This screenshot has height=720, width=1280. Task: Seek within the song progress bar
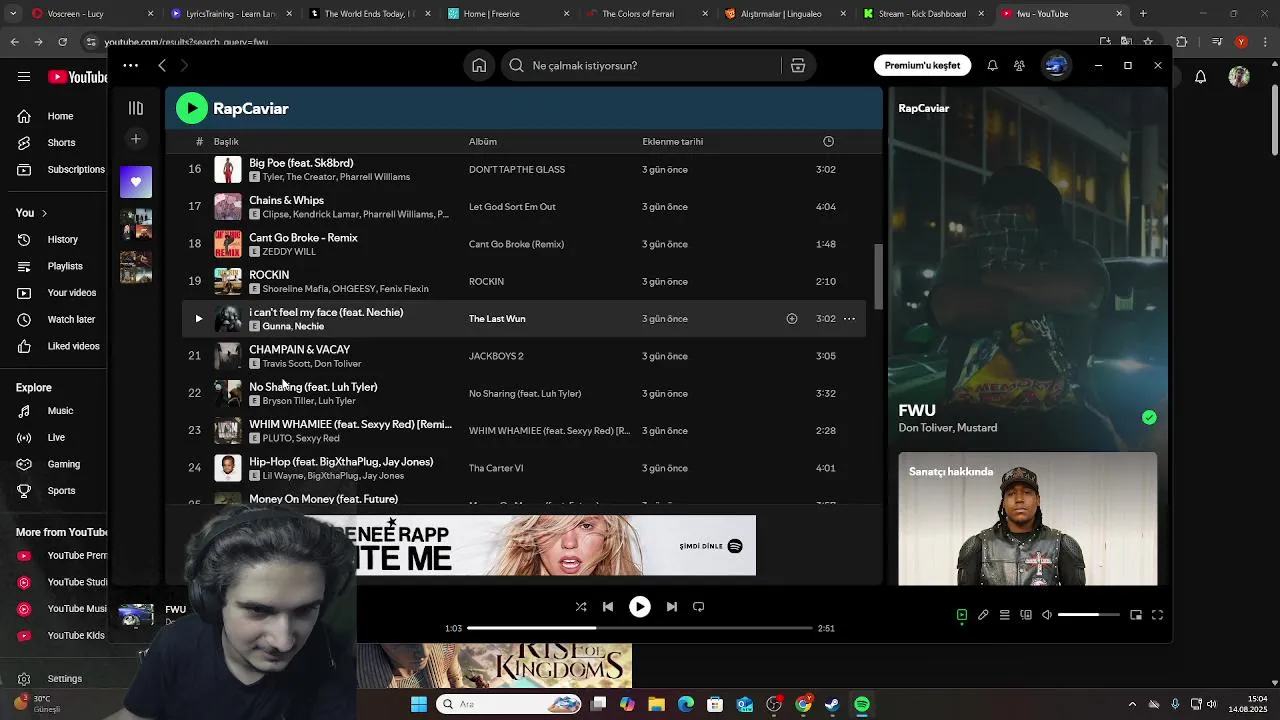pos(640,628)
